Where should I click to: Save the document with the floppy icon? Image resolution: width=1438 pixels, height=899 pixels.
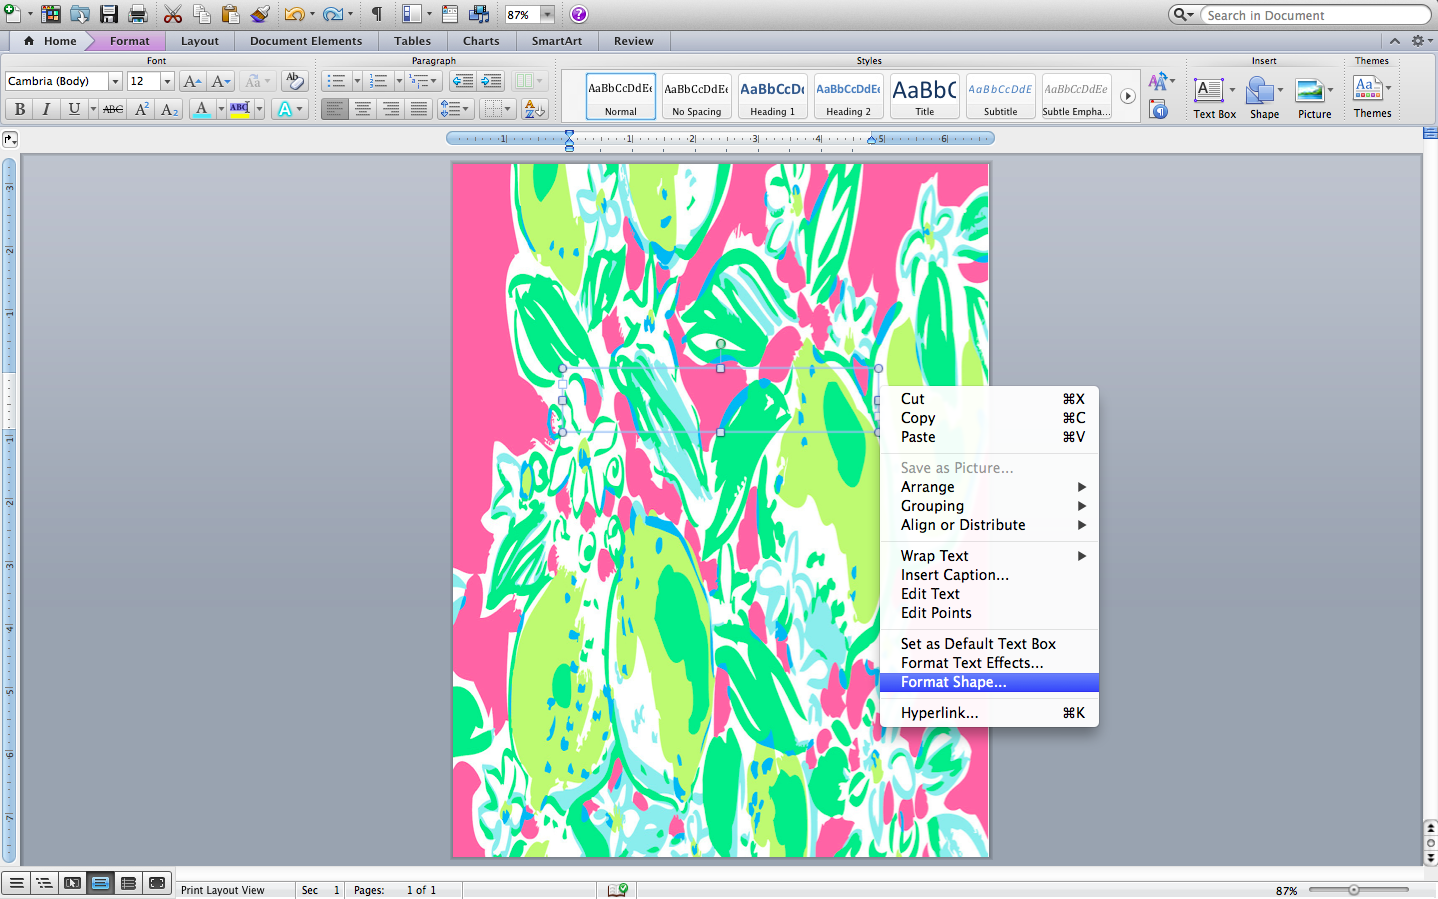[x=109, y=14]
